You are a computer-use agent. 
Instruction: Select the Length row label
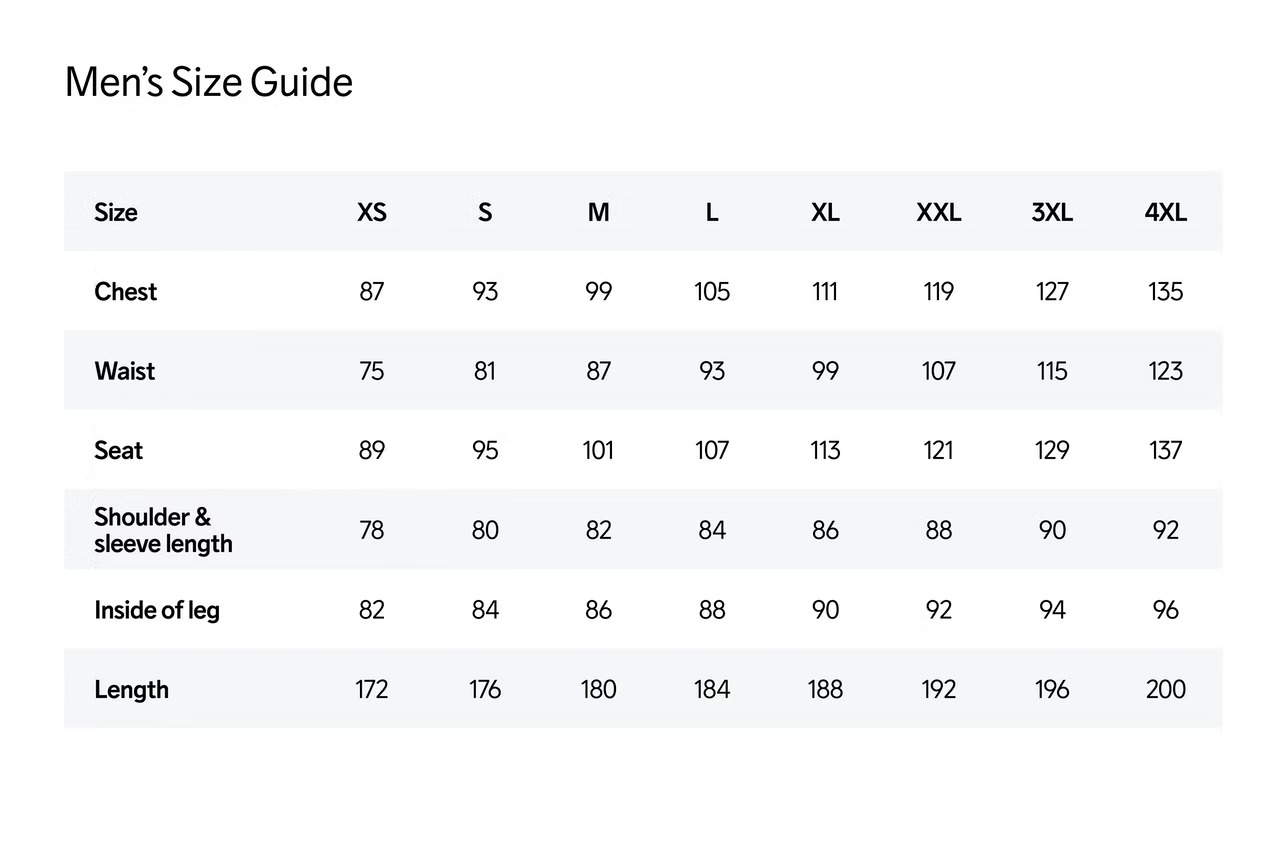click(x=131, y=690)
